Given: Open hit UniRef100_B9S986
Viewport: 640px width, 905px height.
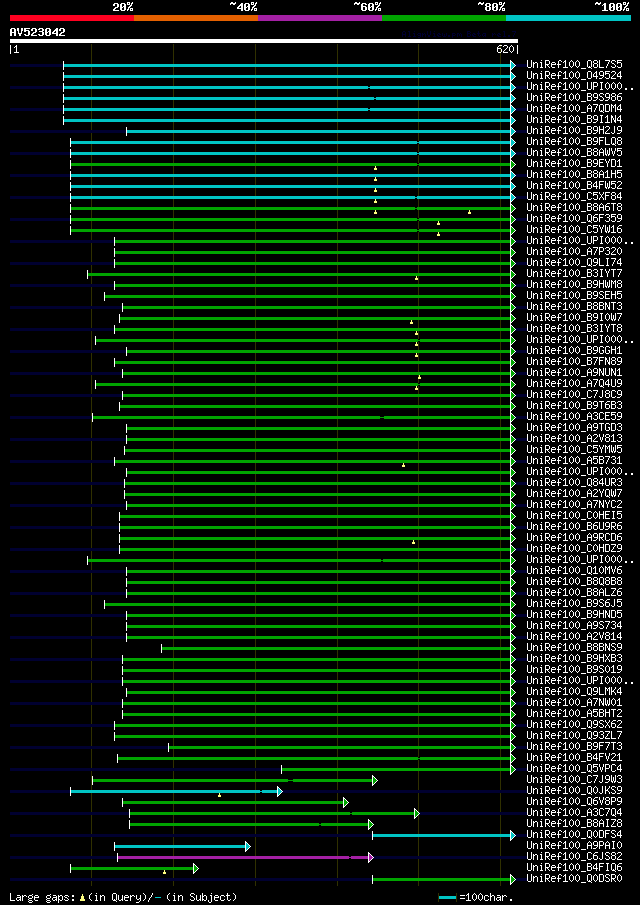Looking at the screenshot, I should 574,98.
